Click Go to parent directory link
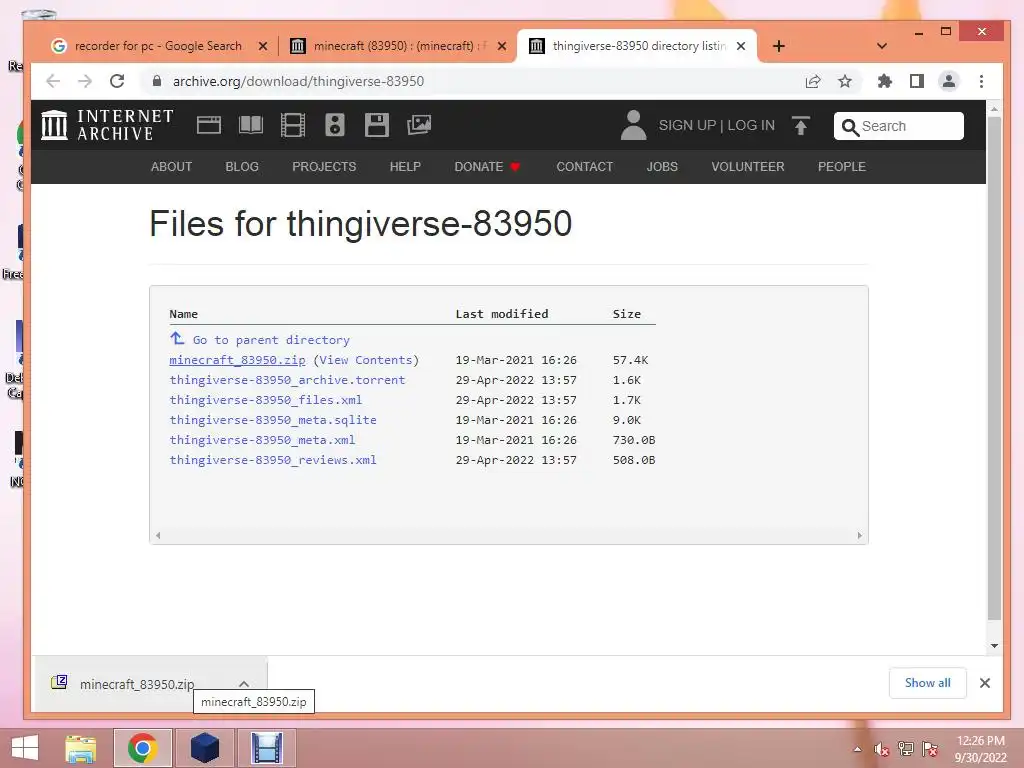Screen dimensions: 1024x768 point(271,340)
